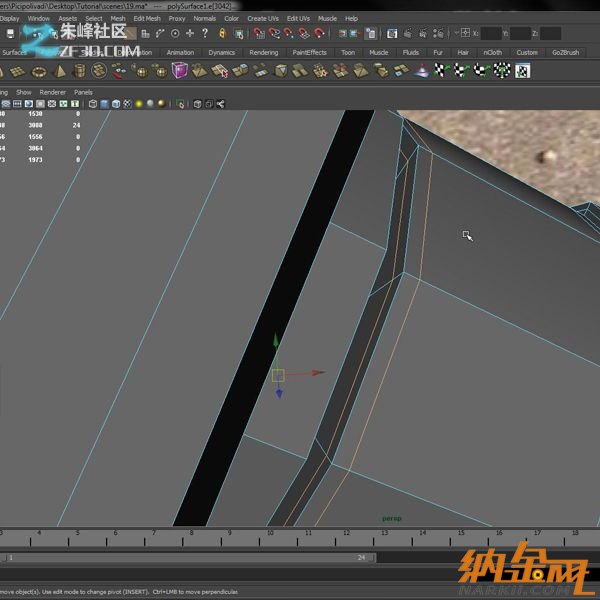Viewport: 600px width, 600px height.
Task: Open the Normals menu
Action: (204, 18)
